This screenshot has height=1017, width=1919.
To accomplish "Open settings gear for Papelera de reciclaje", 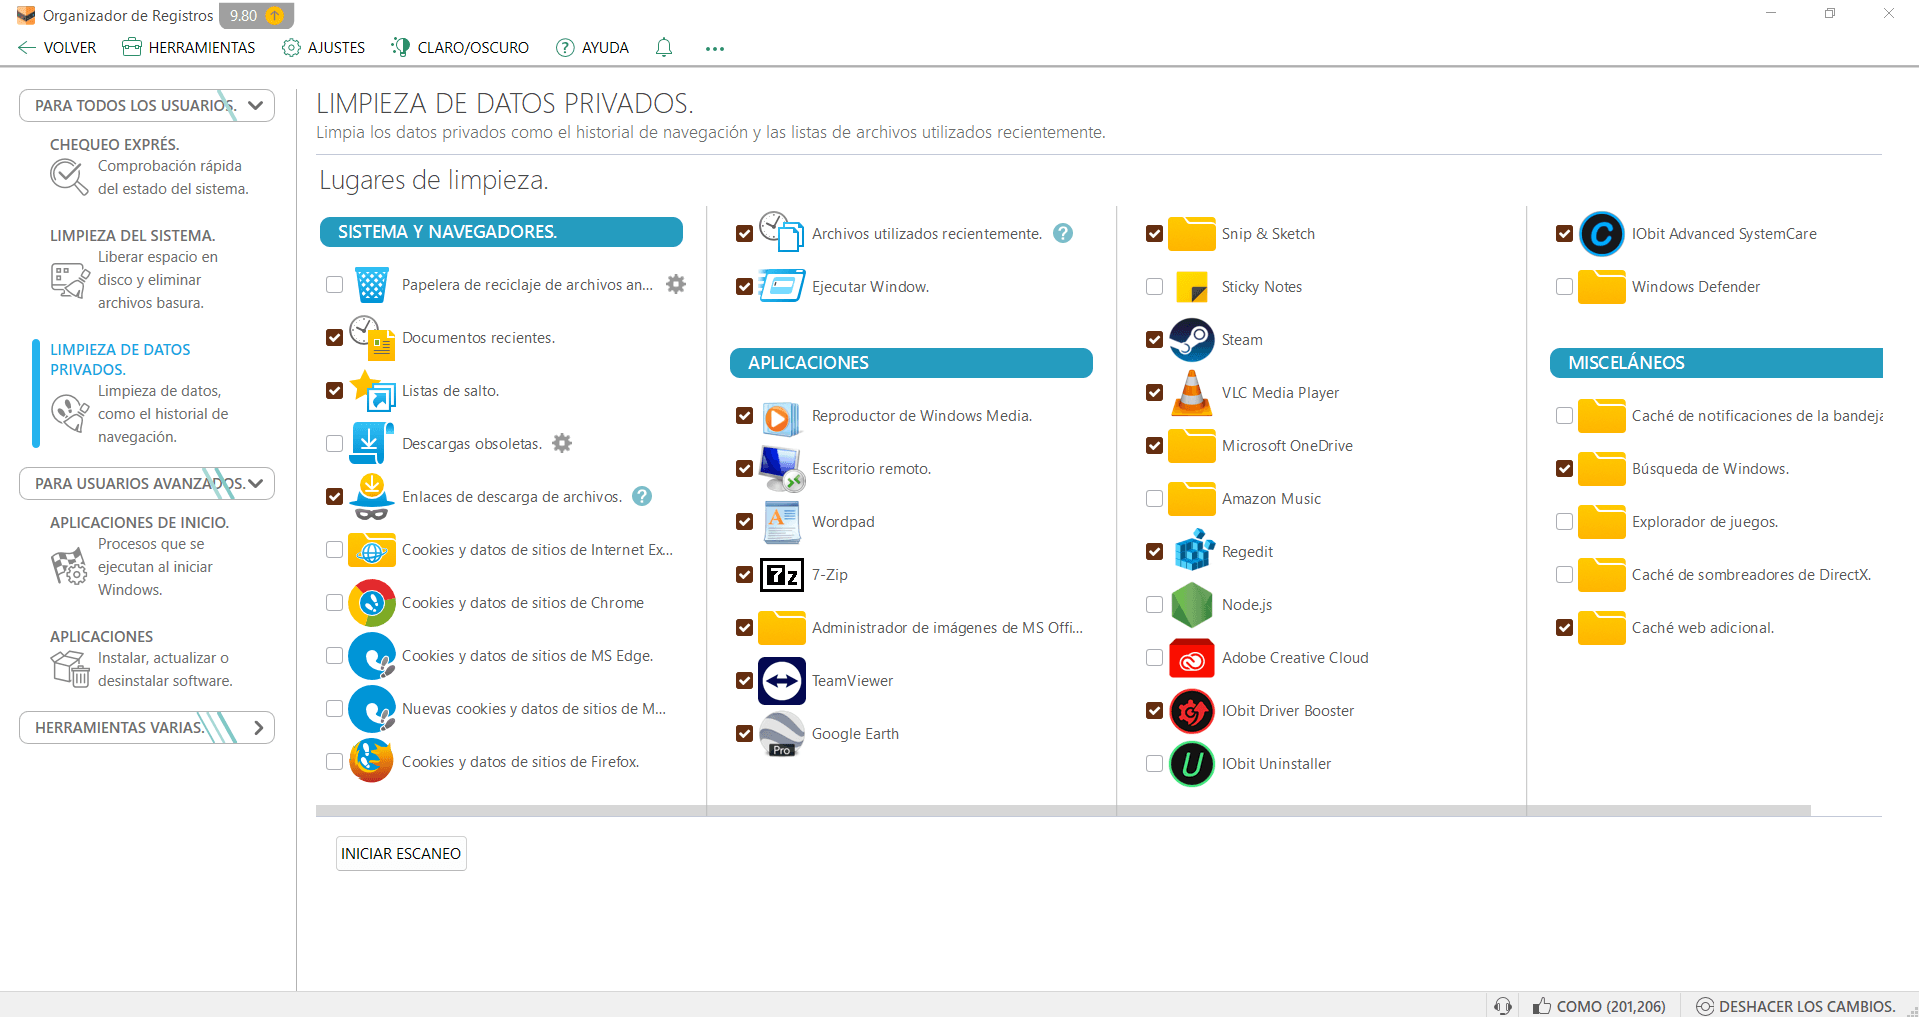I will click(676, 284).
